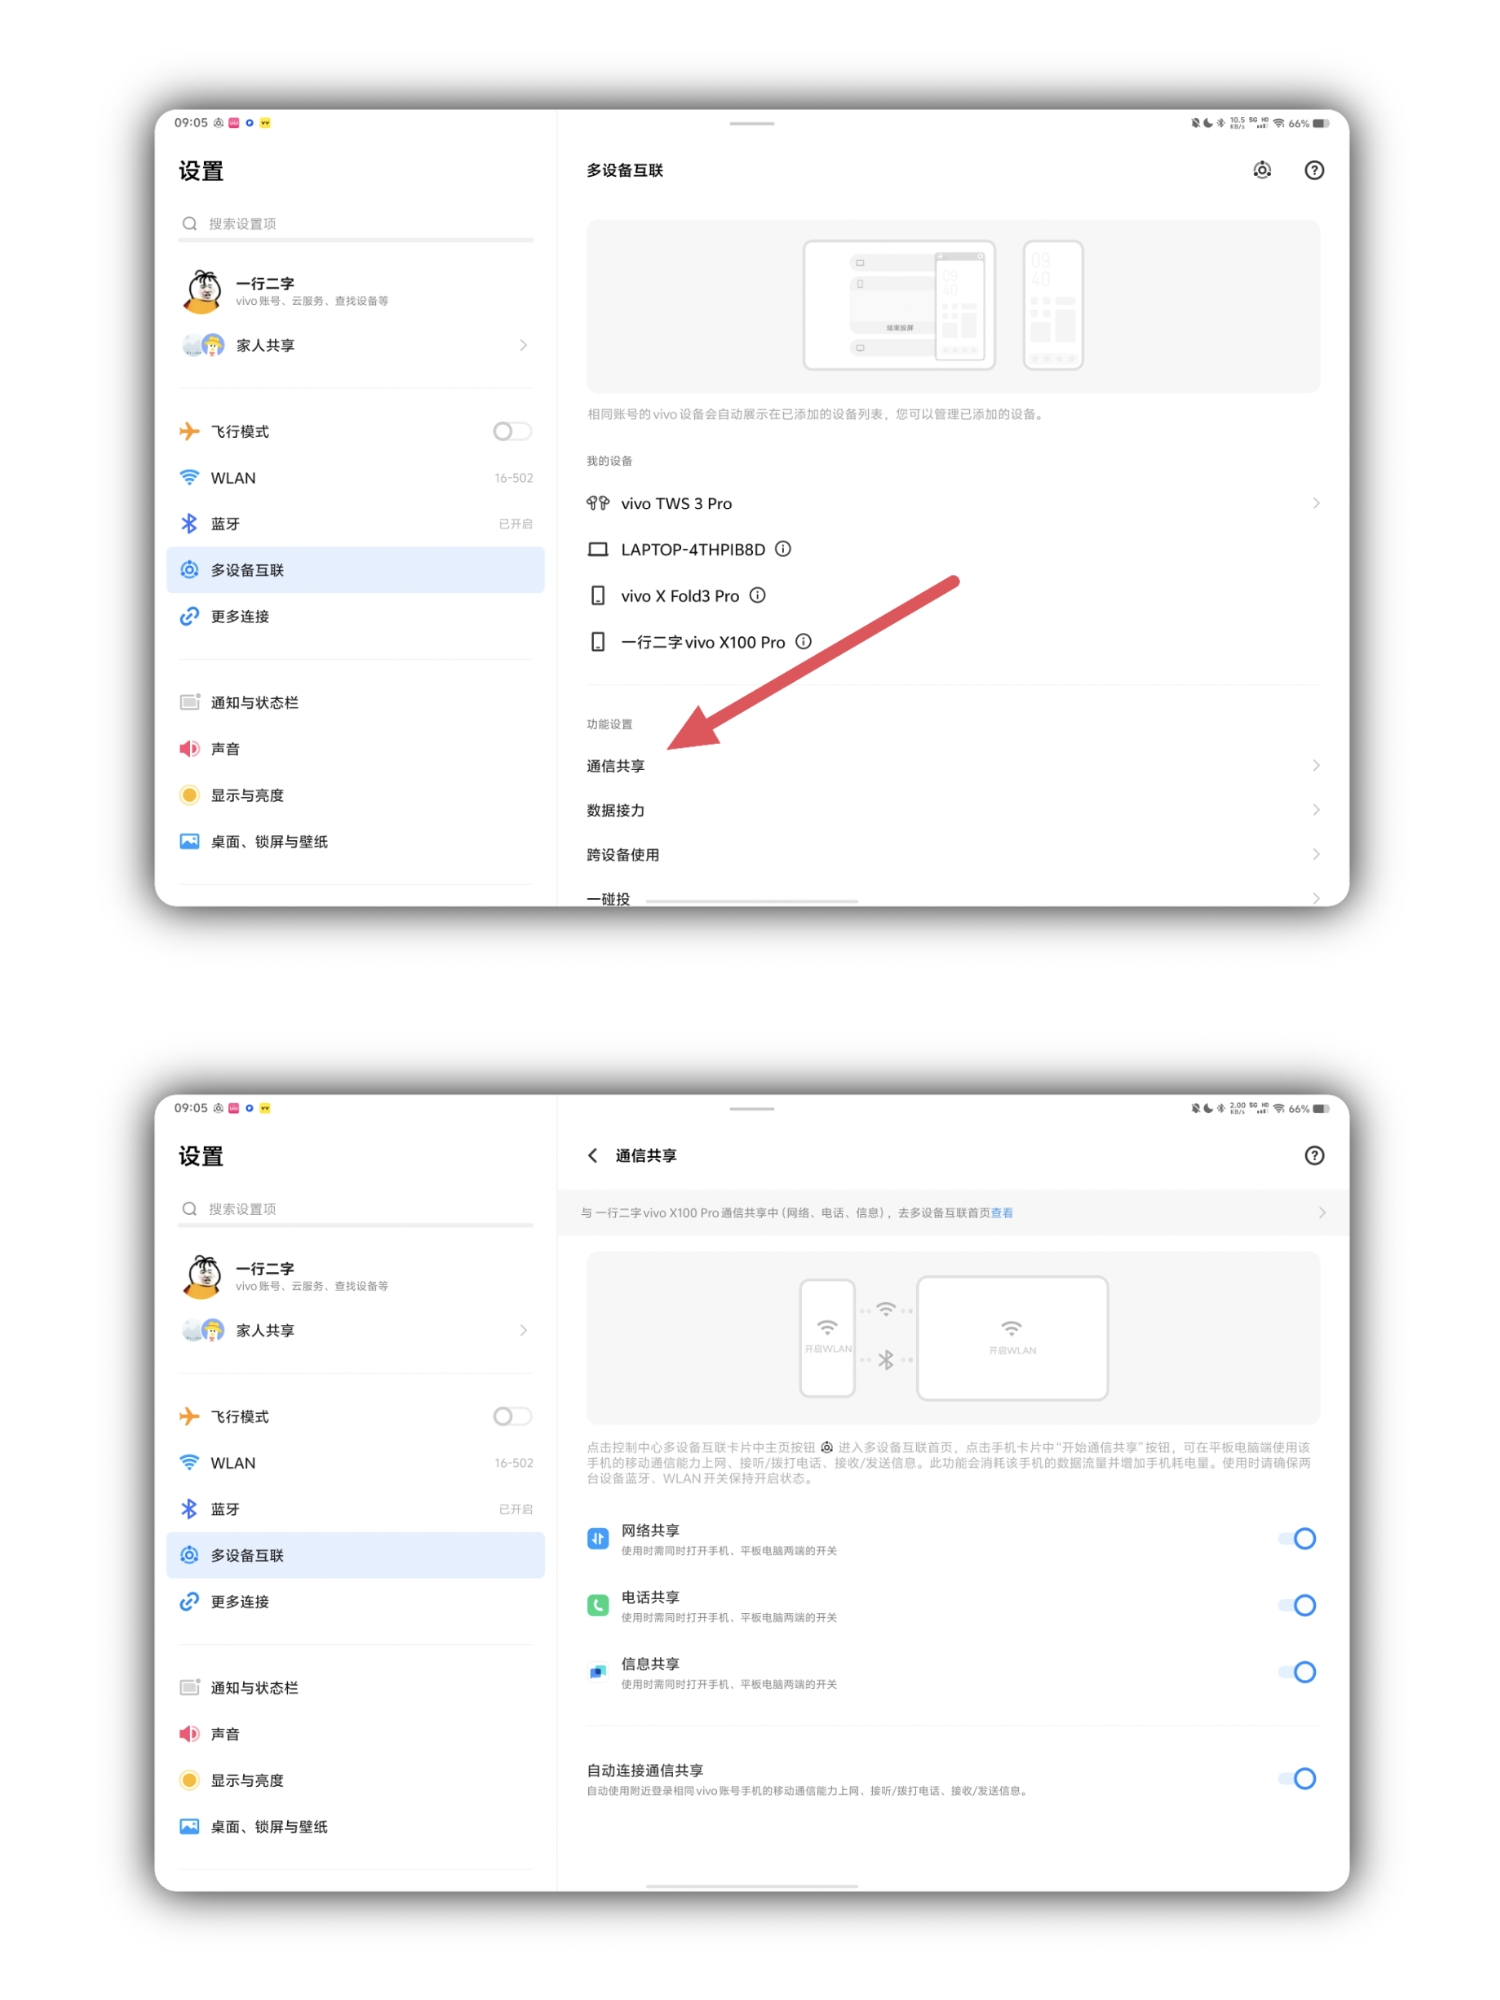Click 16-502 WLAN value in top sidebar
This screenshot has height=2000, width=1500.
coord(513,478)
